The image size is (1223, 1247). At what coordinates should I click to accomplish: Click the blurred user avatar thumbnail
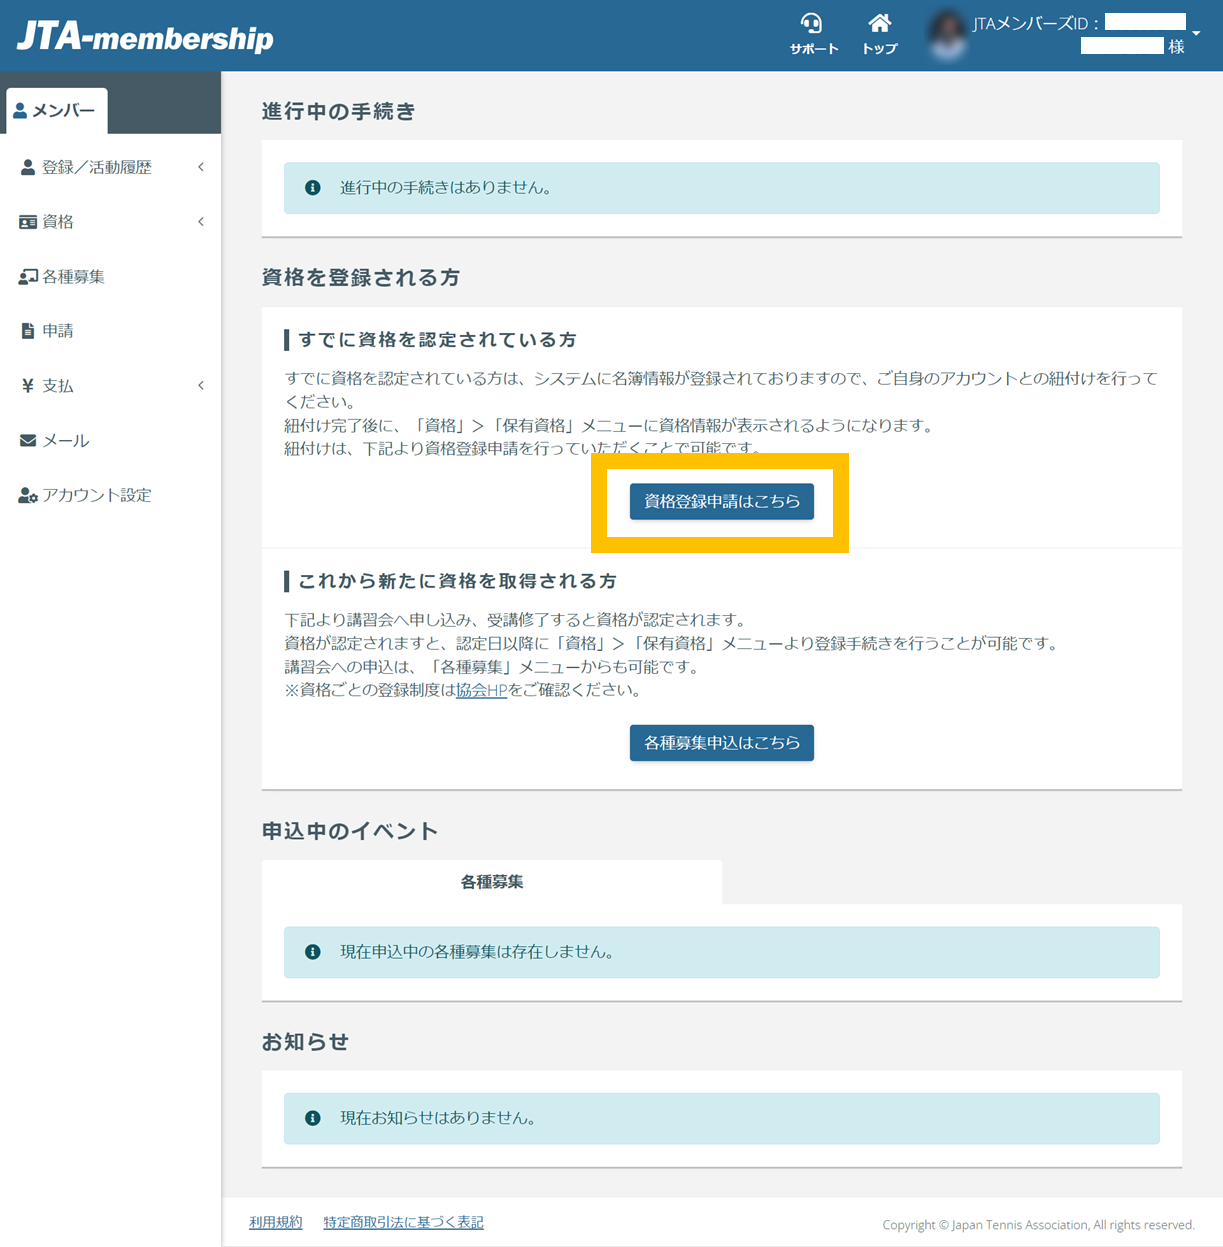point(947,35)
